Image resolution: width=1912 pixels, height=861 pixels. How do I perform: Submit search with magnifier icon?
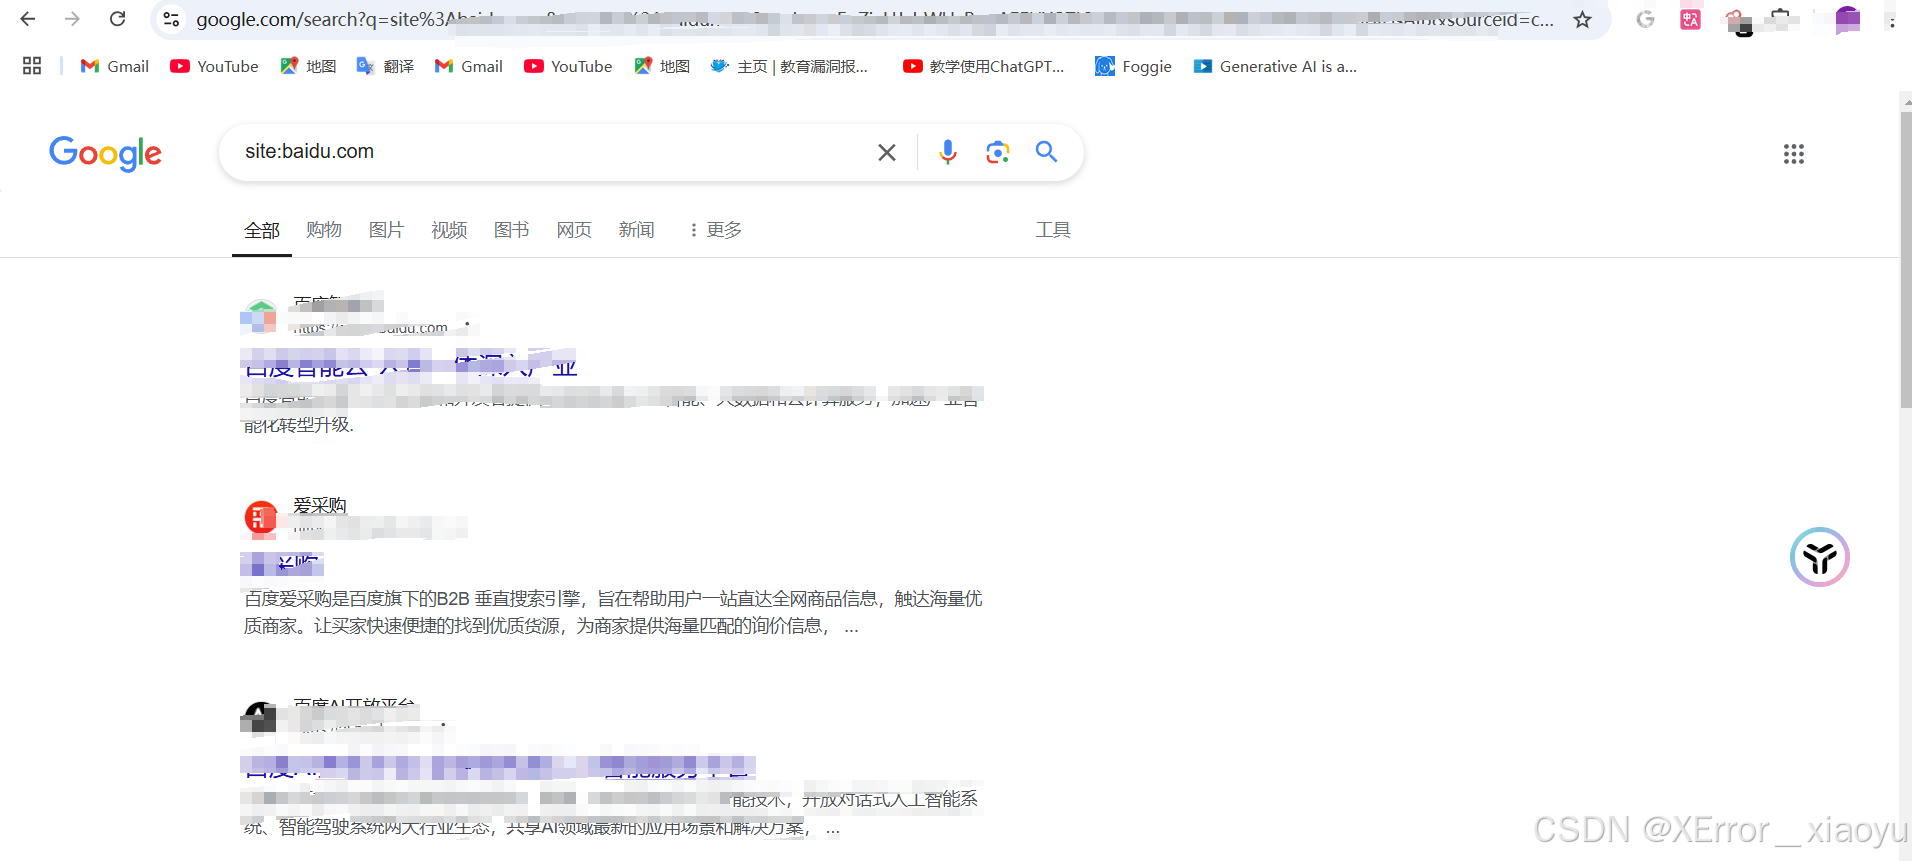1046,152
